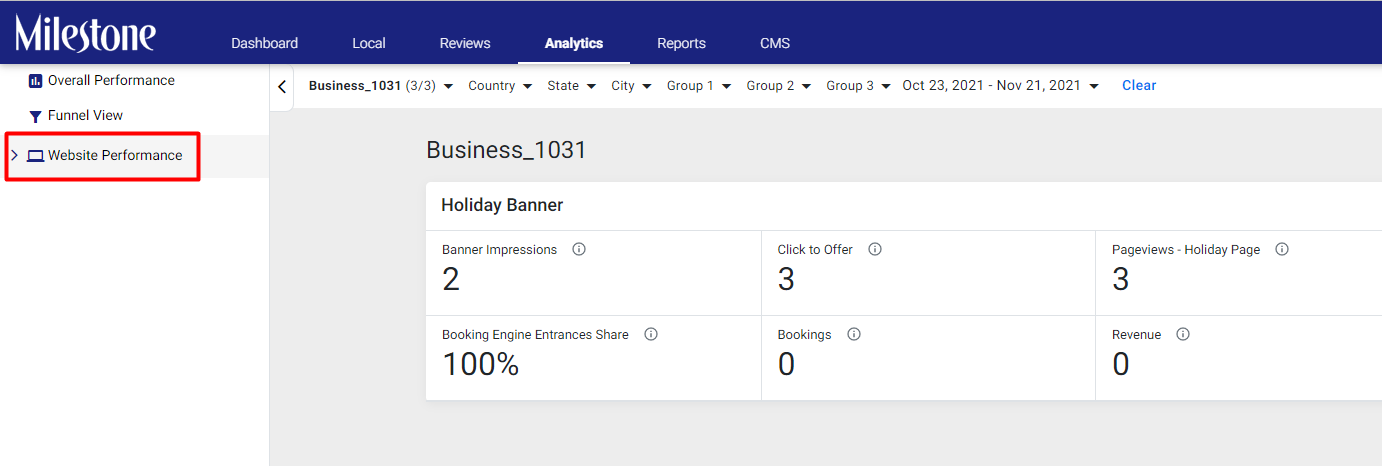Viewport: 1382px width, 466px height.
Task: Collapse the sidebar with the arrow
Action: pyautogui.click(x=282, y=87)
